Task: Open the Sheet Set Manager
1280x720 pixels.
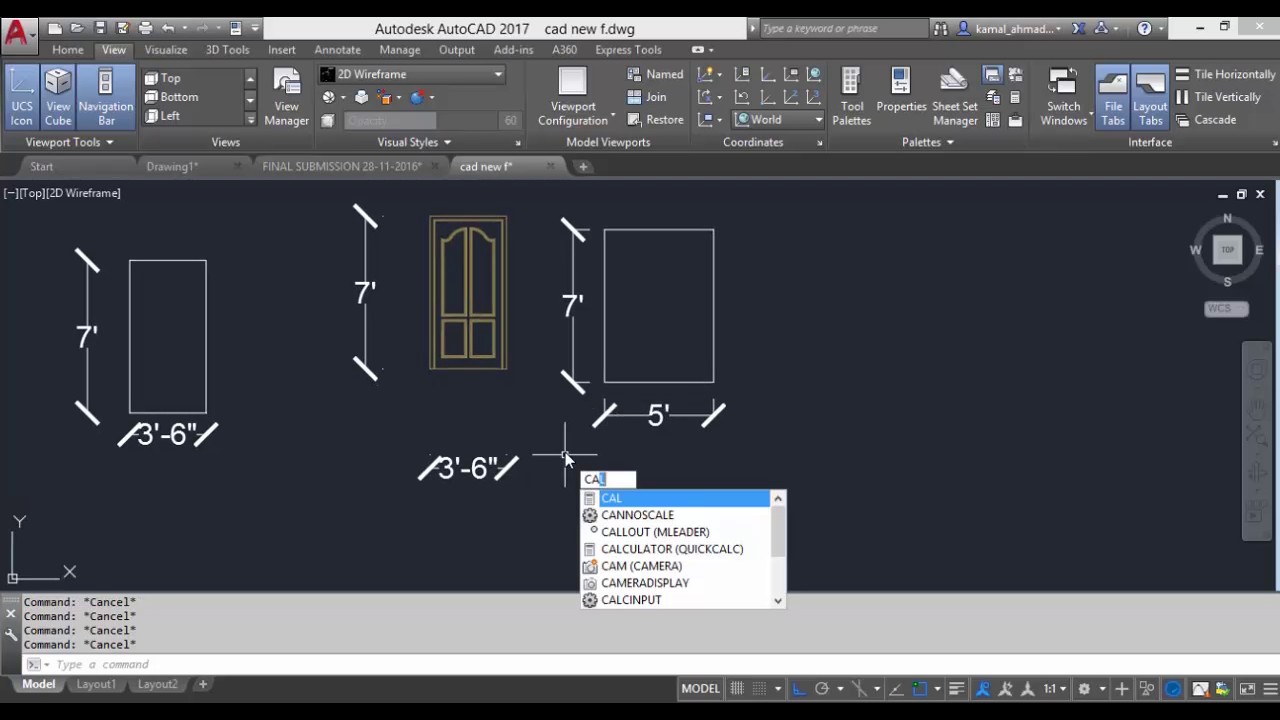Action: 955,98
